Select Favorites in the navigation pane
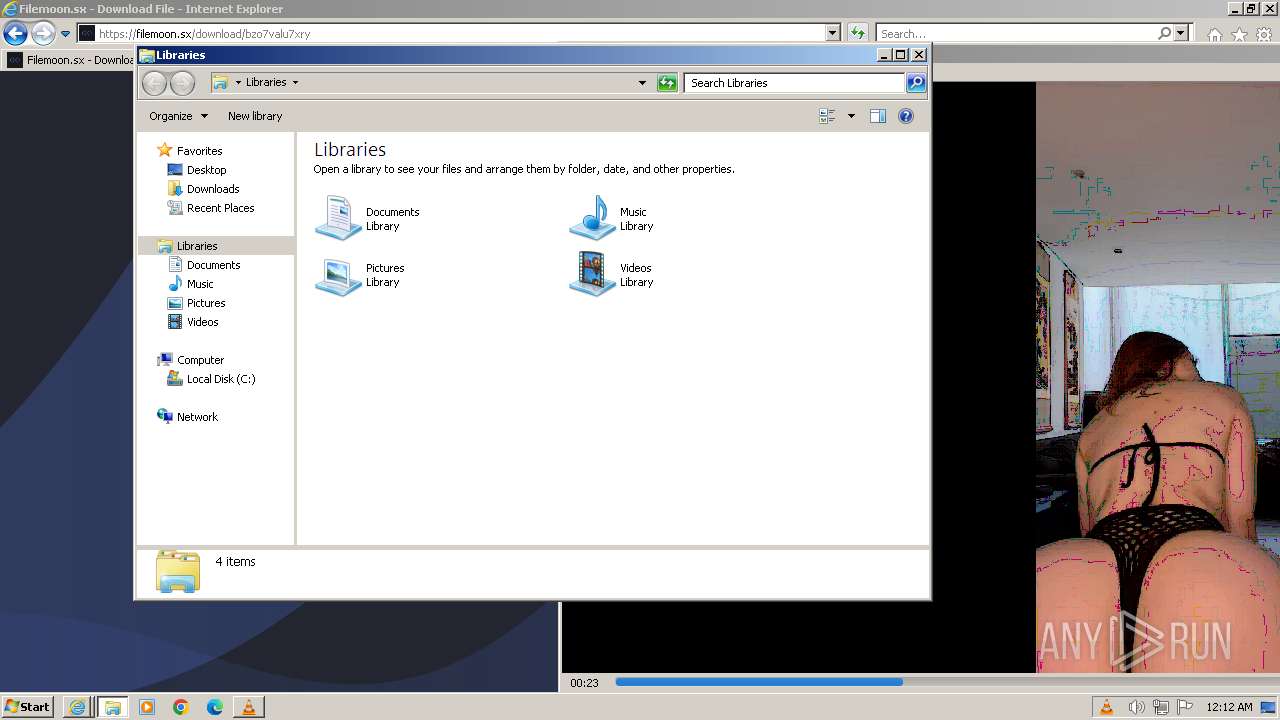This screenshot has width=1280, height=720. click(x=199, y=151)
